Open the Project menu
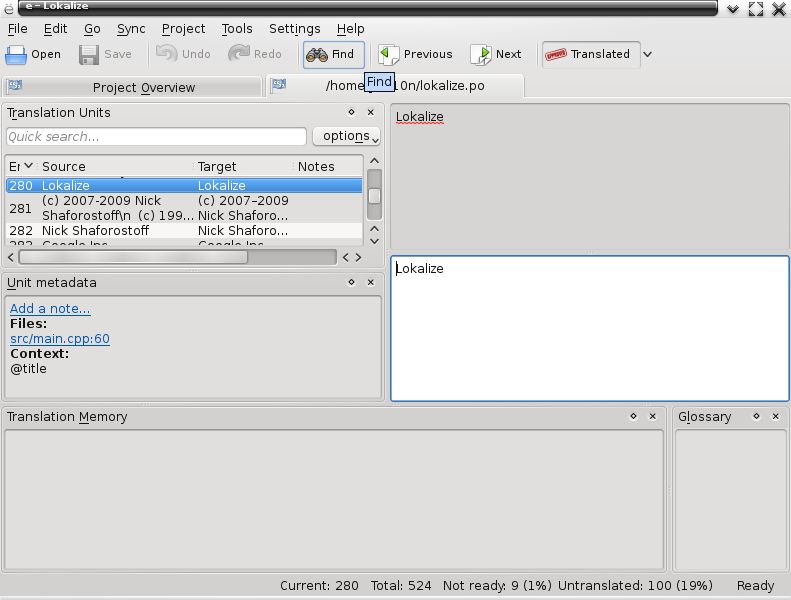 (183, 29)
